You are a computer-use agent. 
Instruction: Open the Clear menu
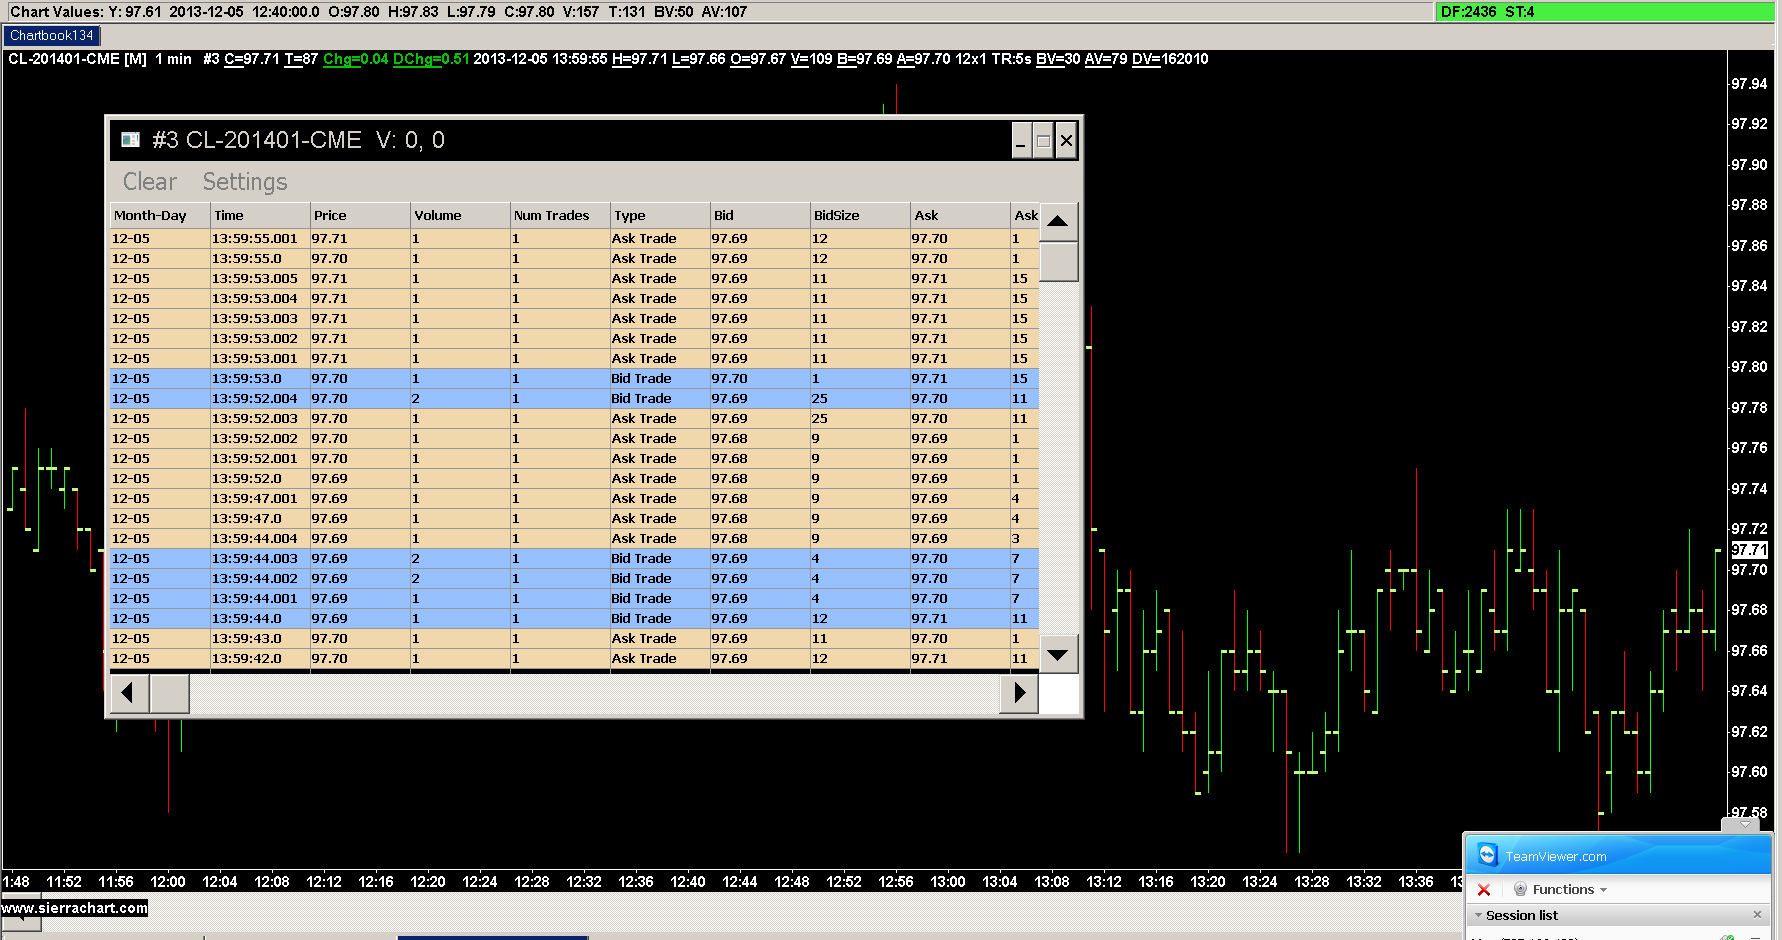tap(150, 181)
